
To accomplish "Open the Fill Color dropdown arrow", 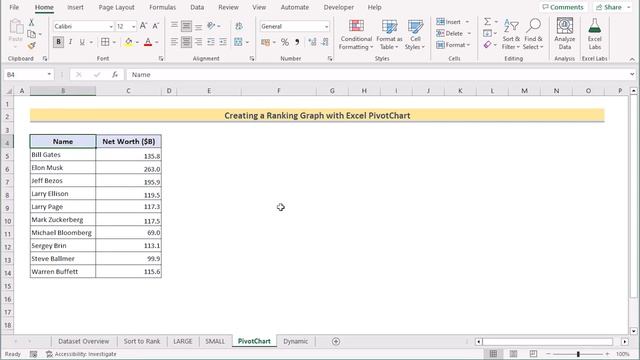I will (x=137, y=42).
